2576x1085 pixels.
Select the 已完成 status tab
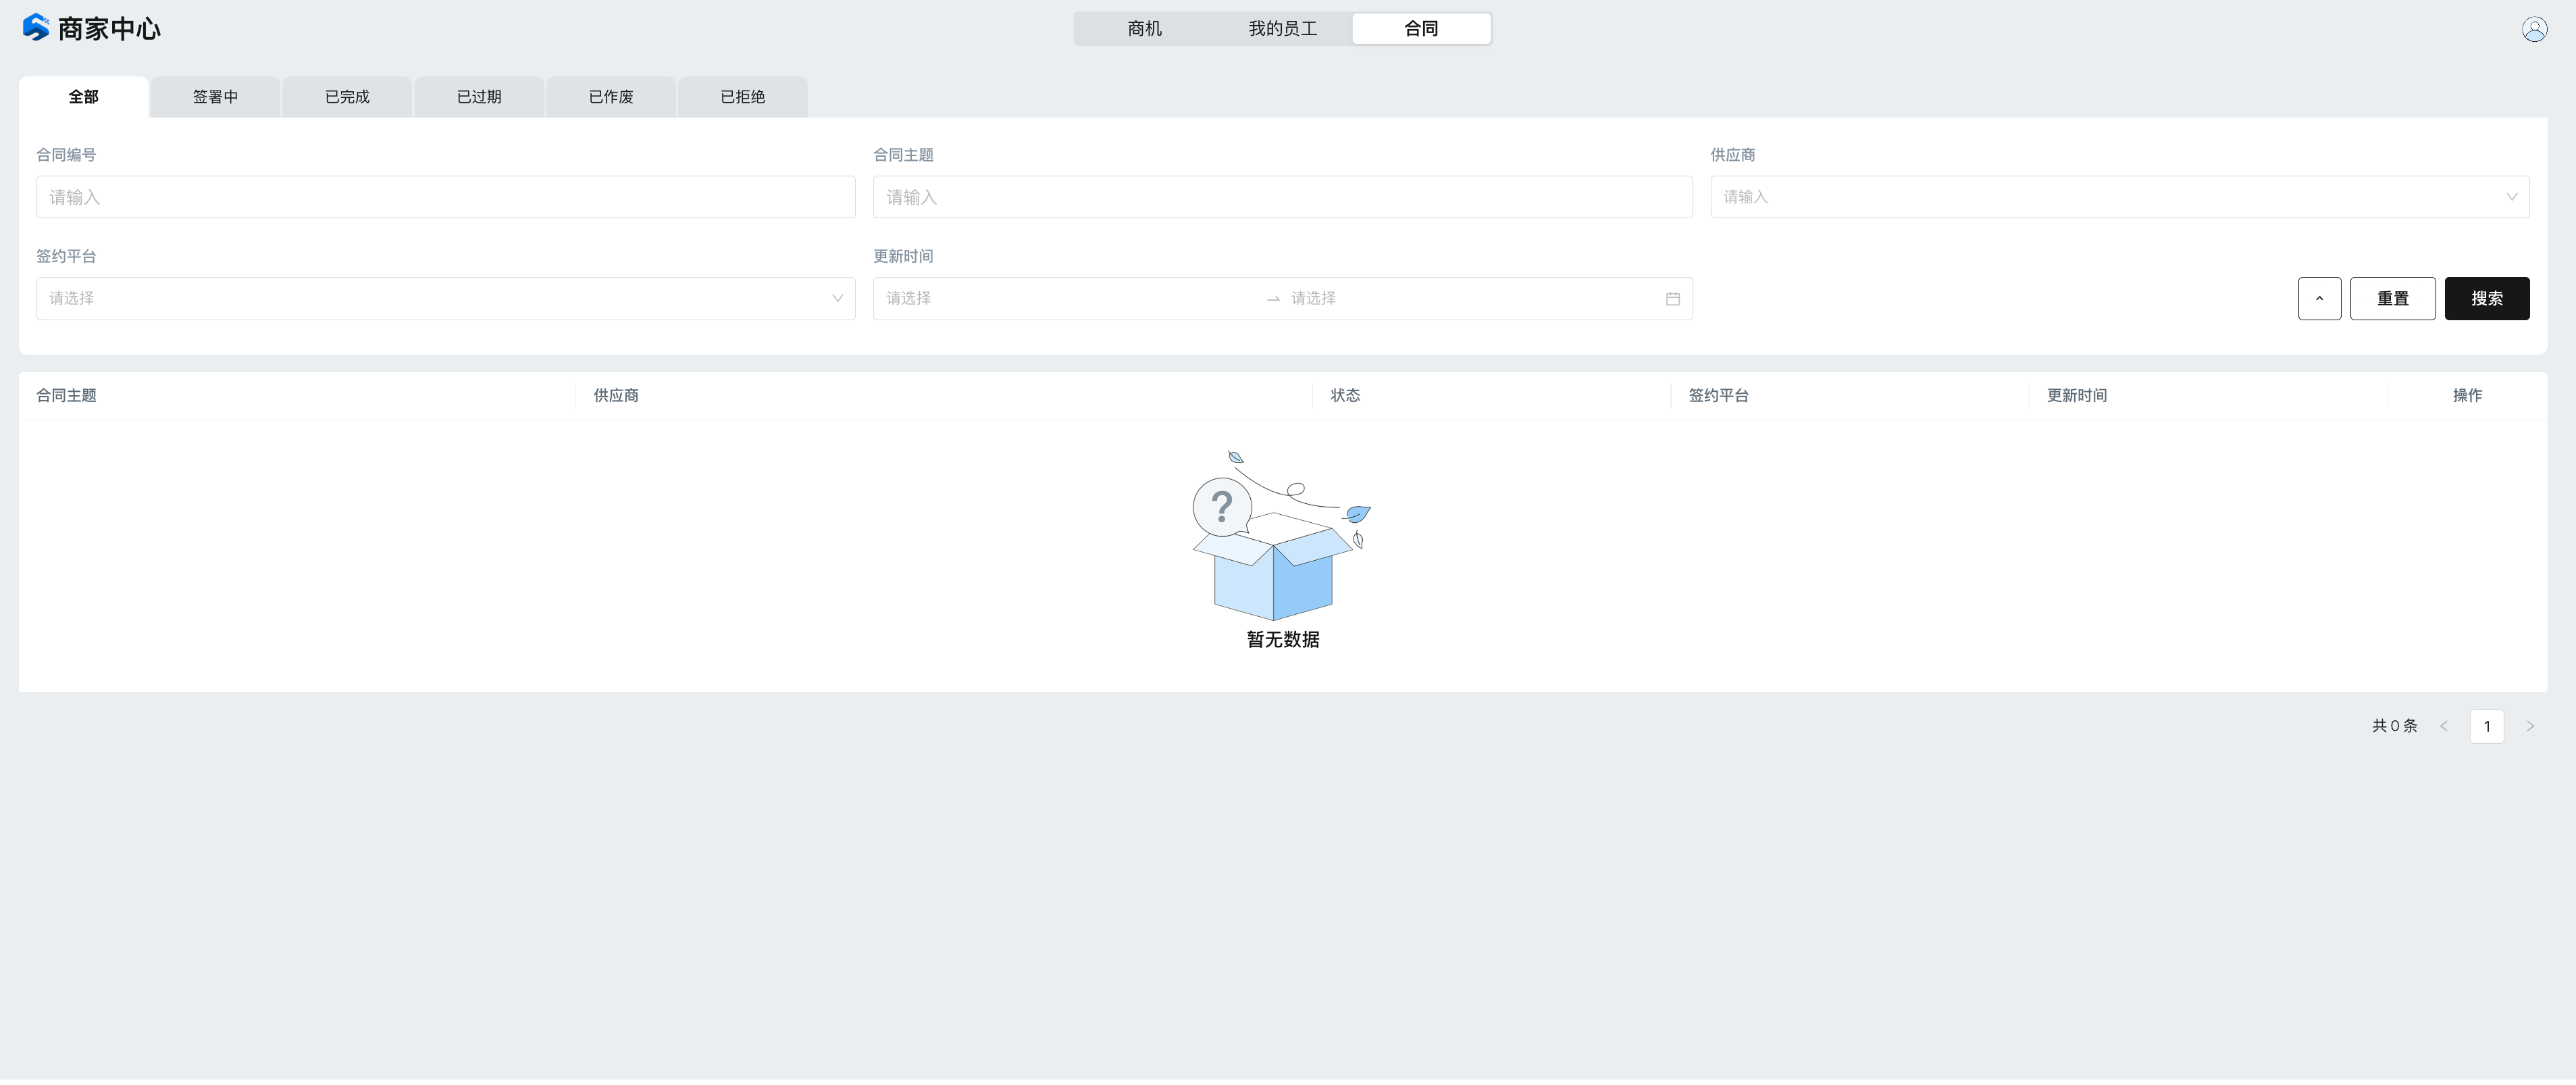pyautogui.click(x=347, y=97)
